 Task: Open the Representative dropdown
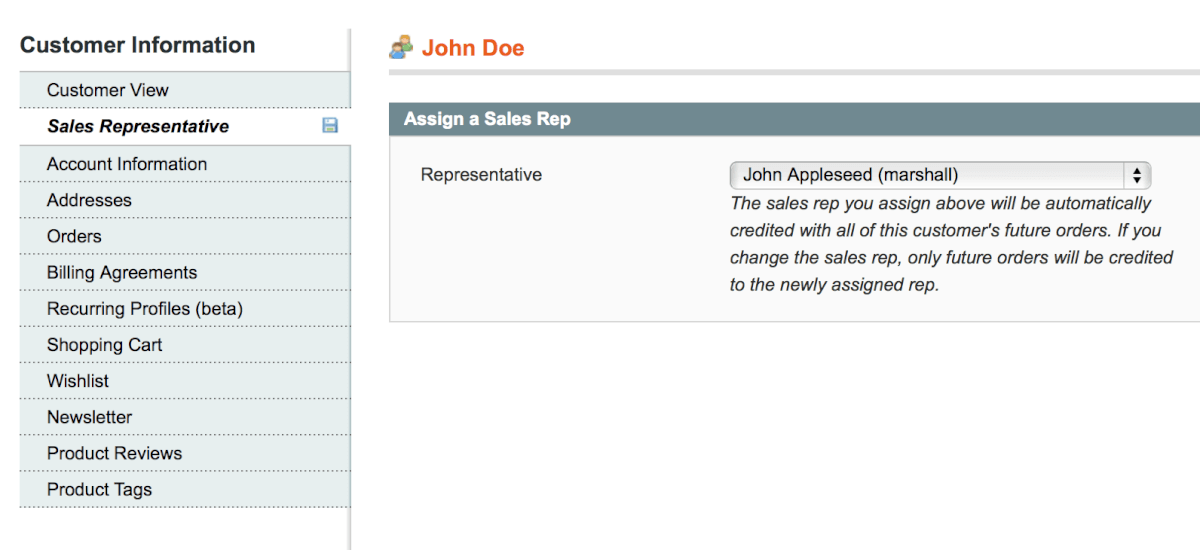tap(930, 176)
